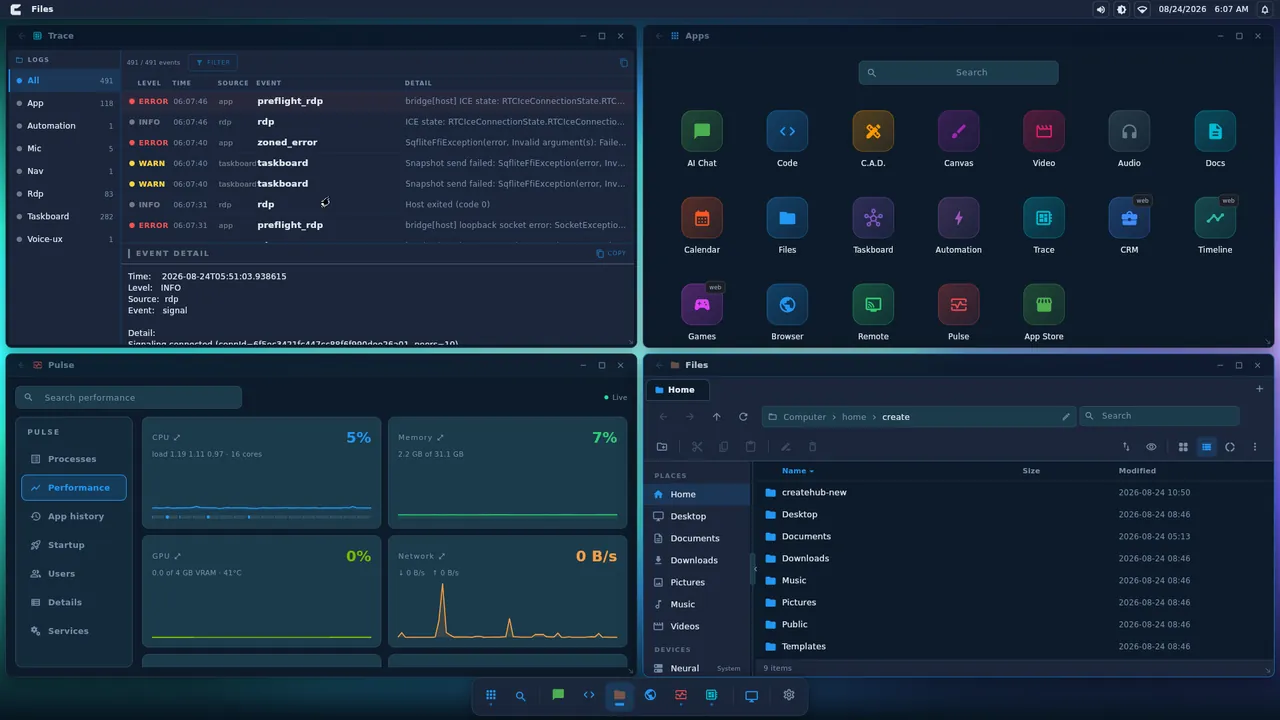Select the Neural device in the Files sidebar
1280x720 pixels.
click(x=698, y=668)
